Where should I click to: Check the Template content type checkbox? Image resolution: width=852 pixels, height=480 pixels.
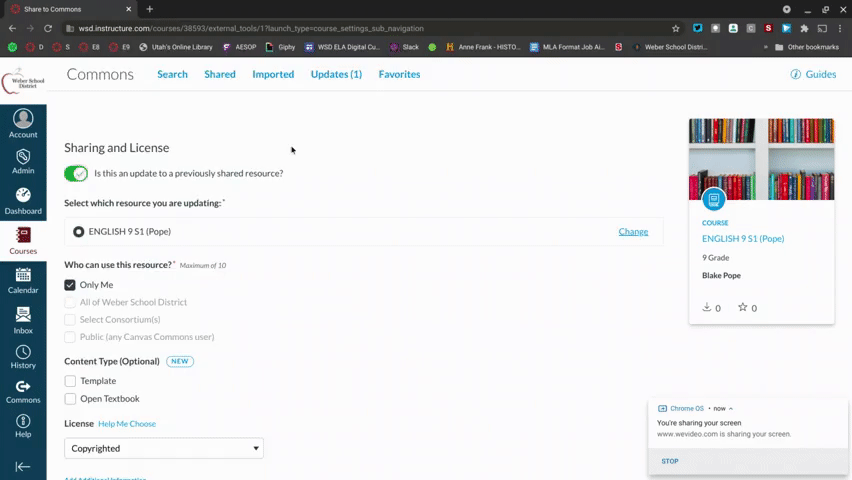pyautogui.click(x=70, y=381)
